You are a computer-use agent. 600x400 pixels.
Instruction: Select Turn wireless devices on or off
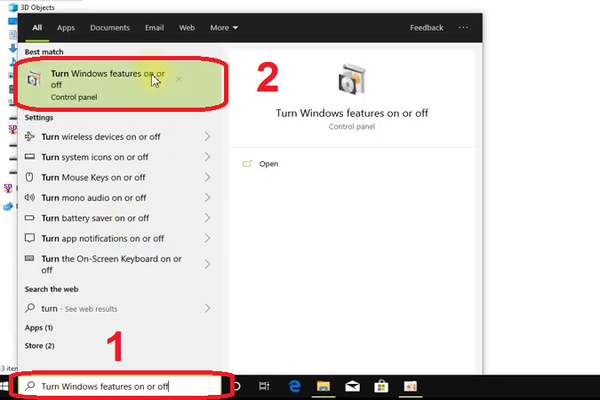[101, 137]
